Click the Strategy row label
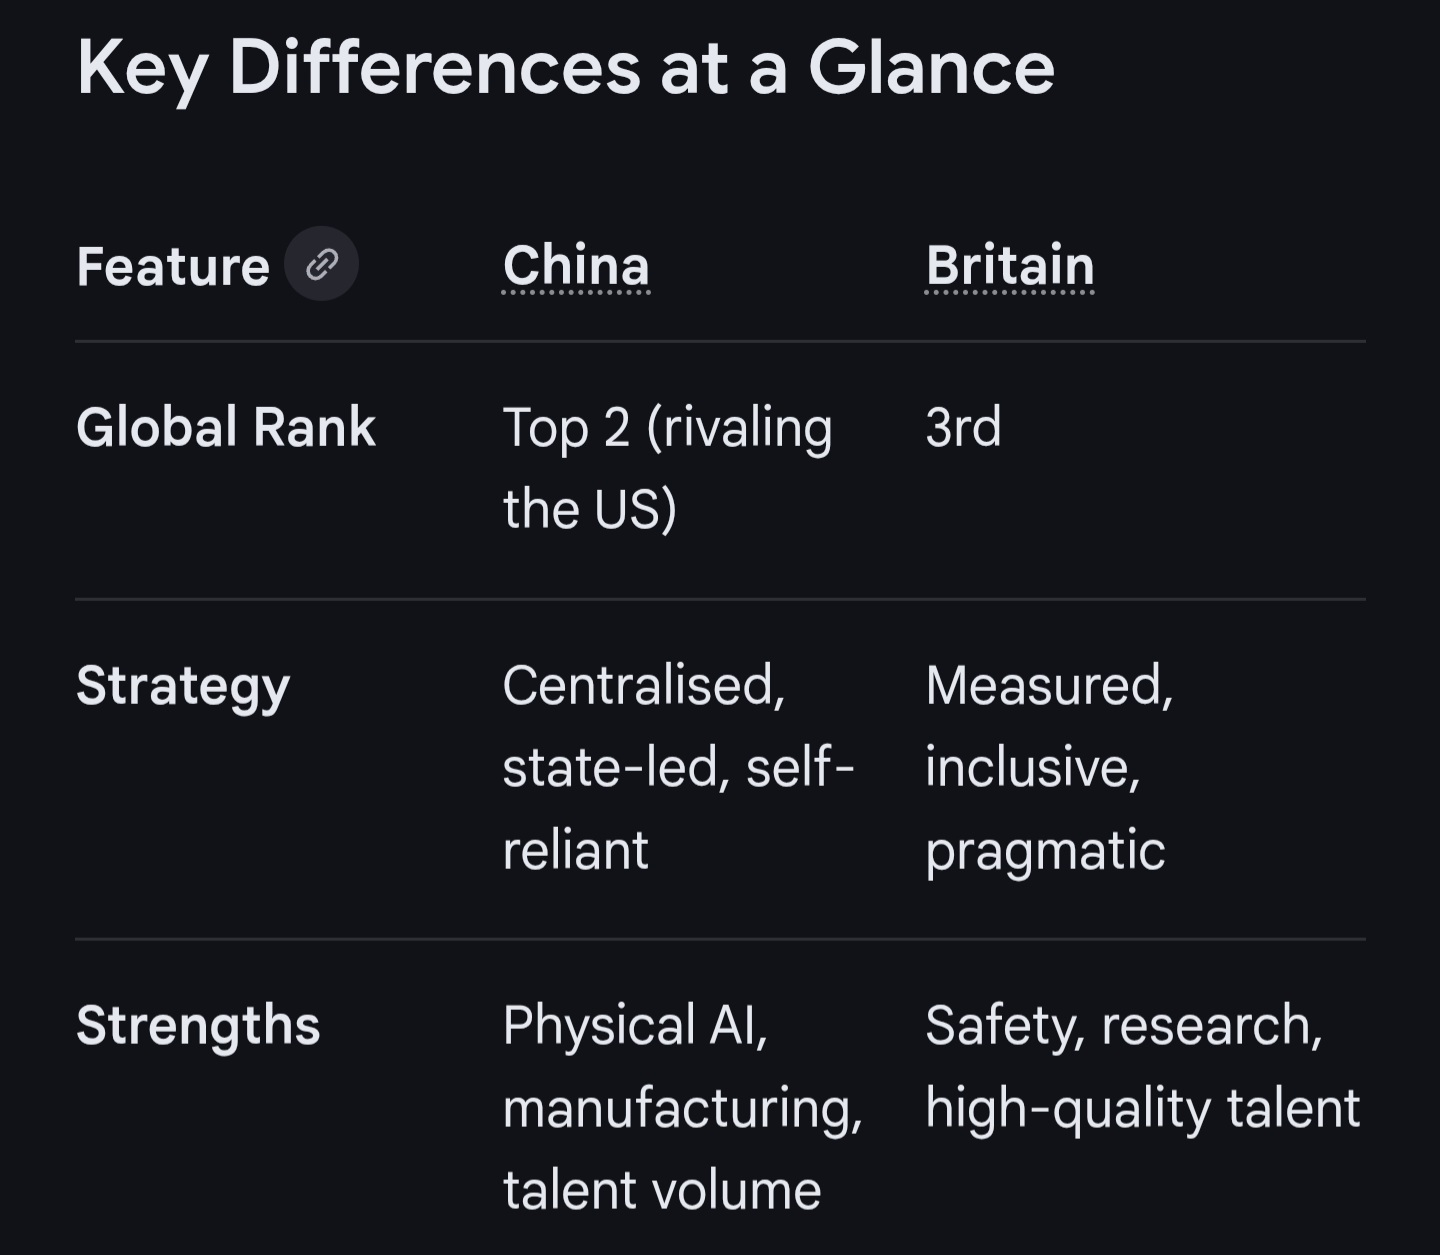The height and width of the screenshot is (1255, 1440). (x=183, y=688)
